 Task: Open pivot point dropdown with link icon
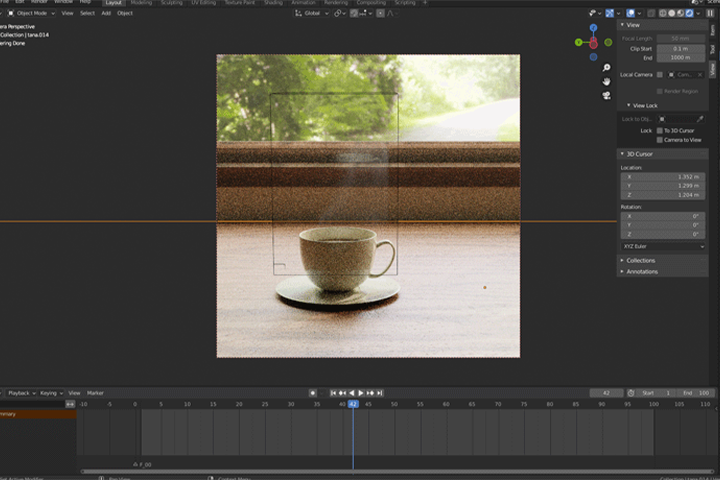pos(340,13)
